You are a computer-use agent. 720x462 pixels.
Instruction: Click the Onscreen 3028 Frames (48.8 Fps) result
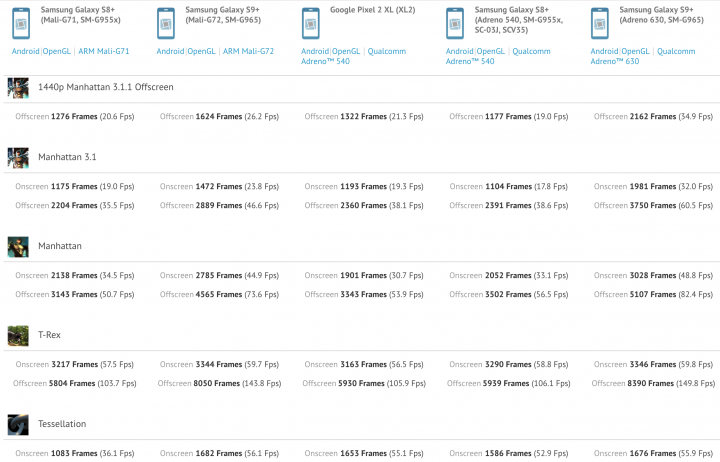[x=653, y=276]
